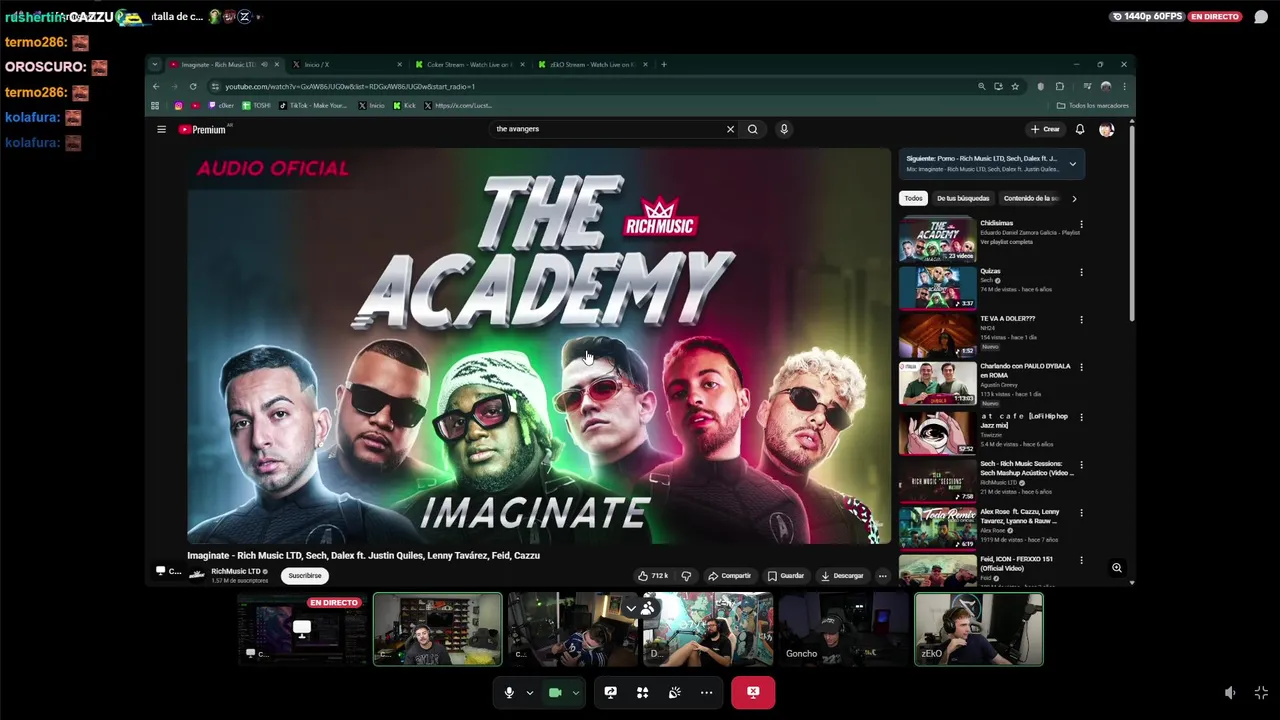Viewport: 1280px width, 720px height.
Task: Click Compartir share button
Action: pos(729,575)
